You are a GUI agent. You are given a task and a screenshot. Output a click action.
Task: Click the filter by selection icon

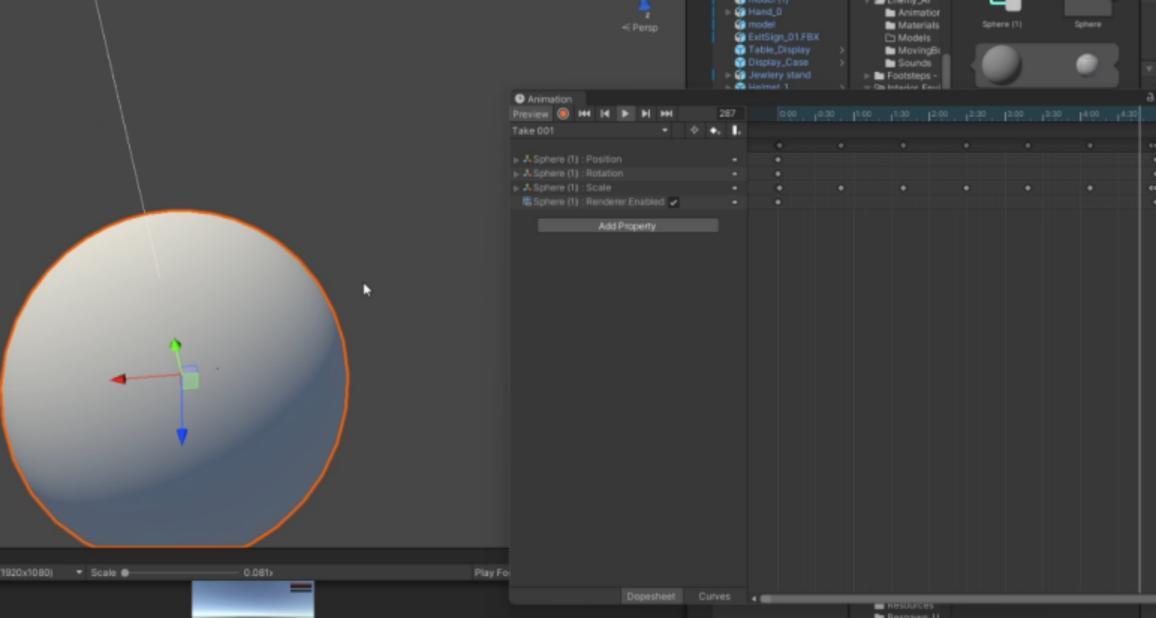click(694, 131)
